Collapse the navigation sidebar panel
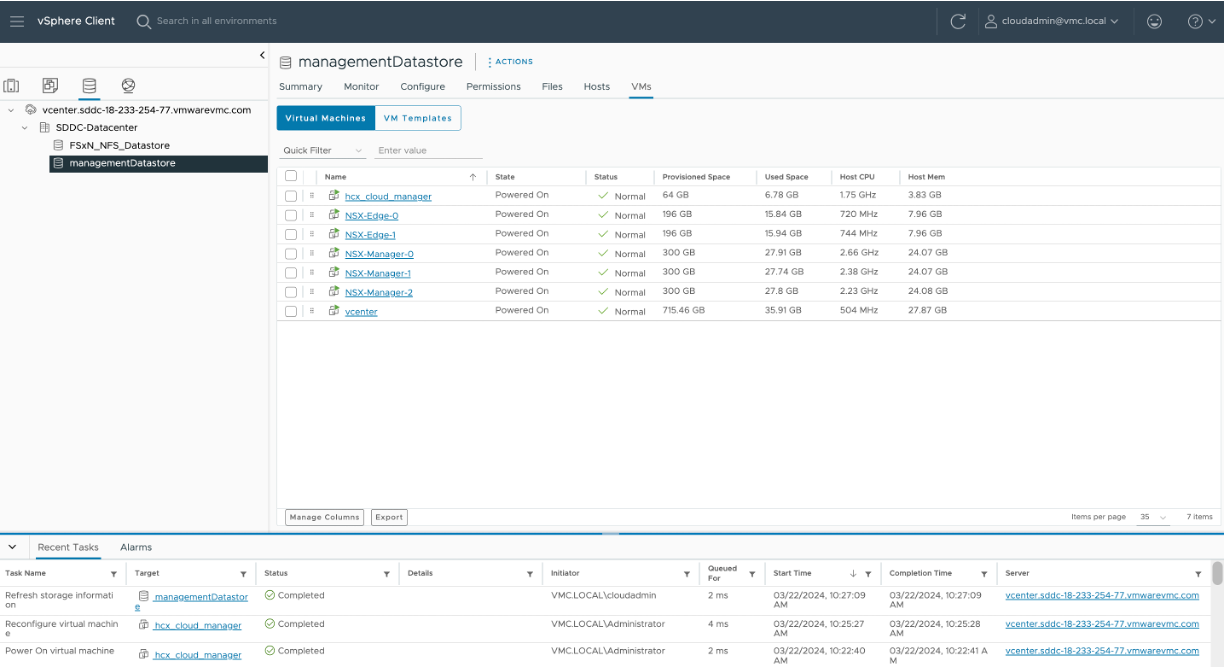Image resolution: width=1224 pixels, height=668 pixels. 262,55
